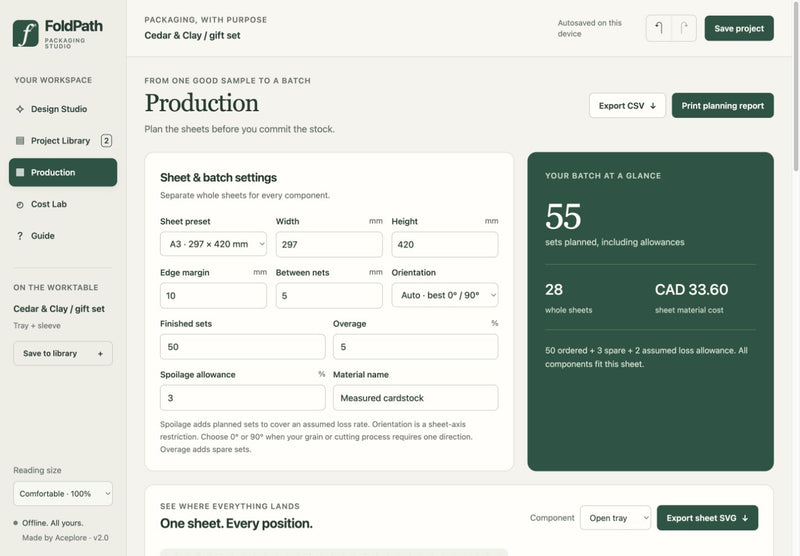Click the Guide question mark icon

20,236
